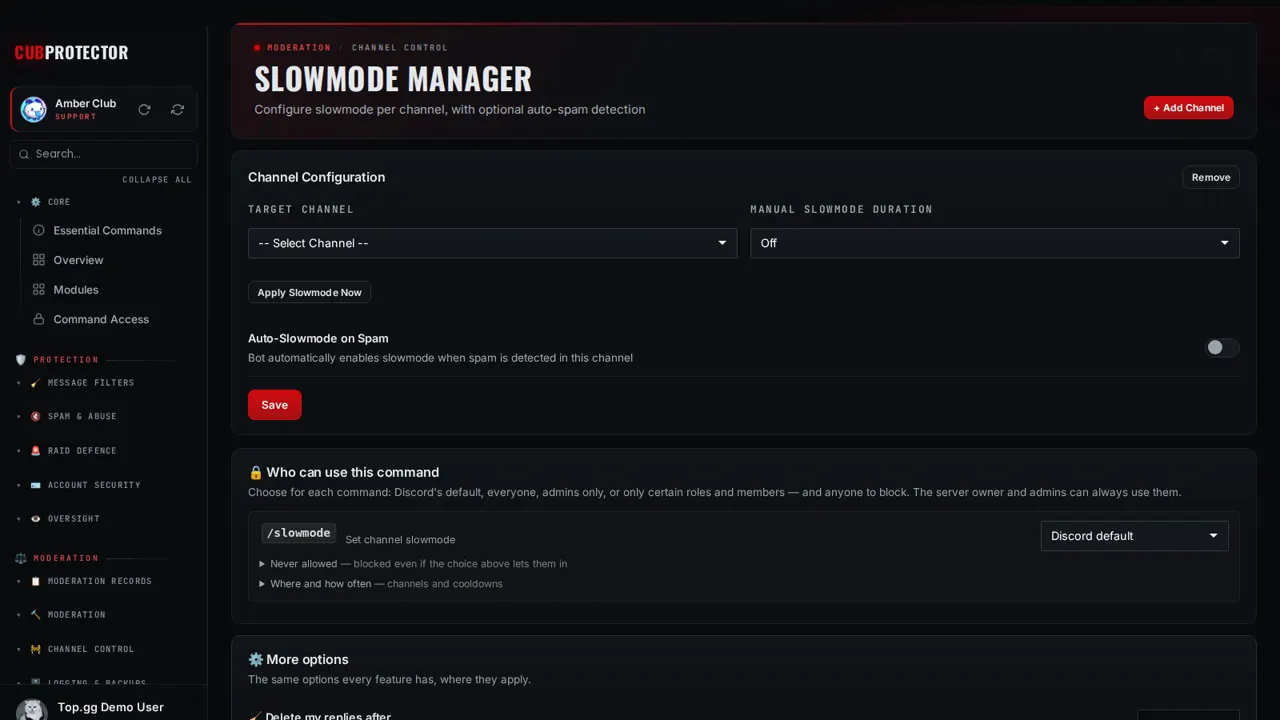The image size is (1280, 720).
Task: Click the CubProtector logo
Action: click(71, 53)
